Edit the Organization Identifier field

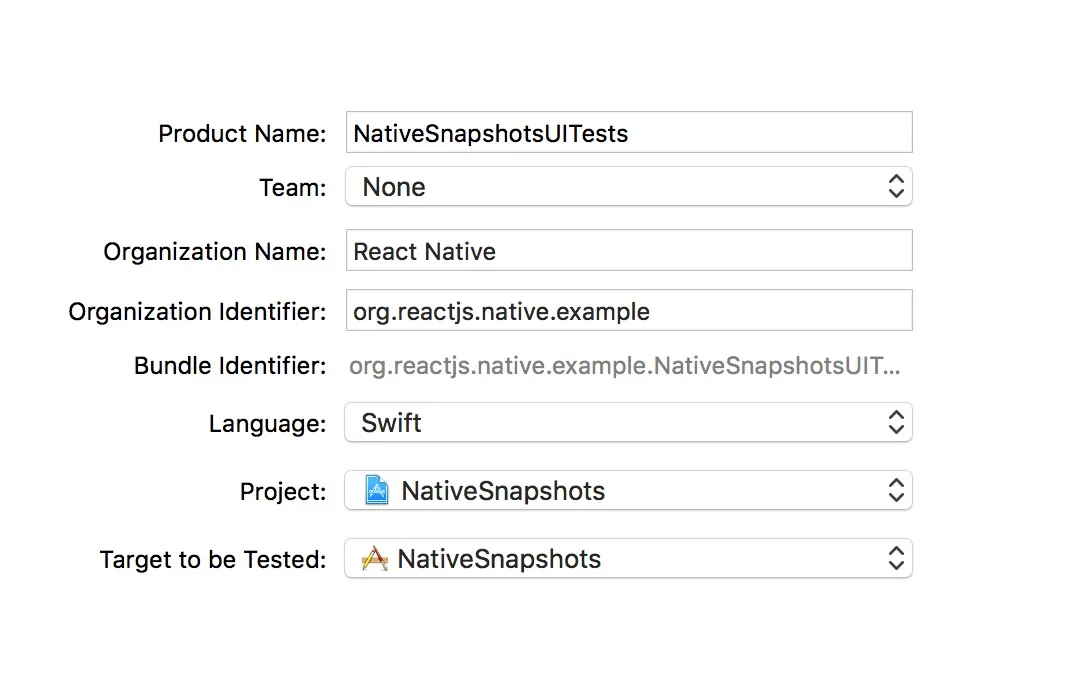click(x=628, y=311)
